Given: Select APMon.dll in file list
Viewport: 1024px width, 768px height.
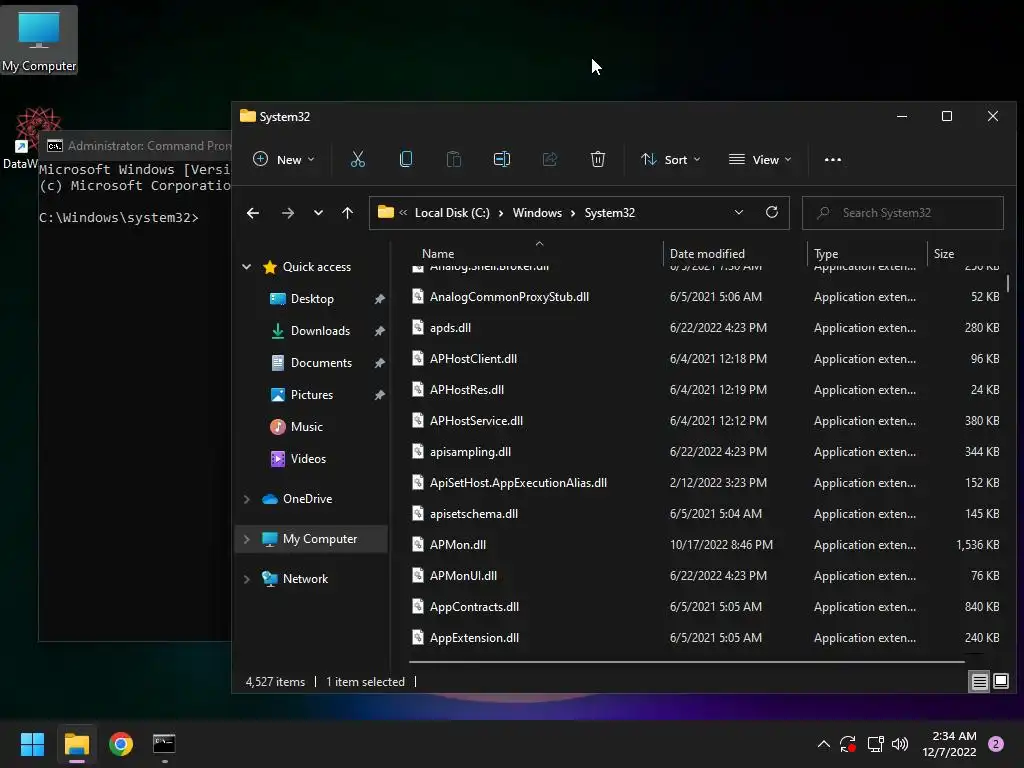Looking at the screenshot, I should pyautogui.click(x=457, y=545).
